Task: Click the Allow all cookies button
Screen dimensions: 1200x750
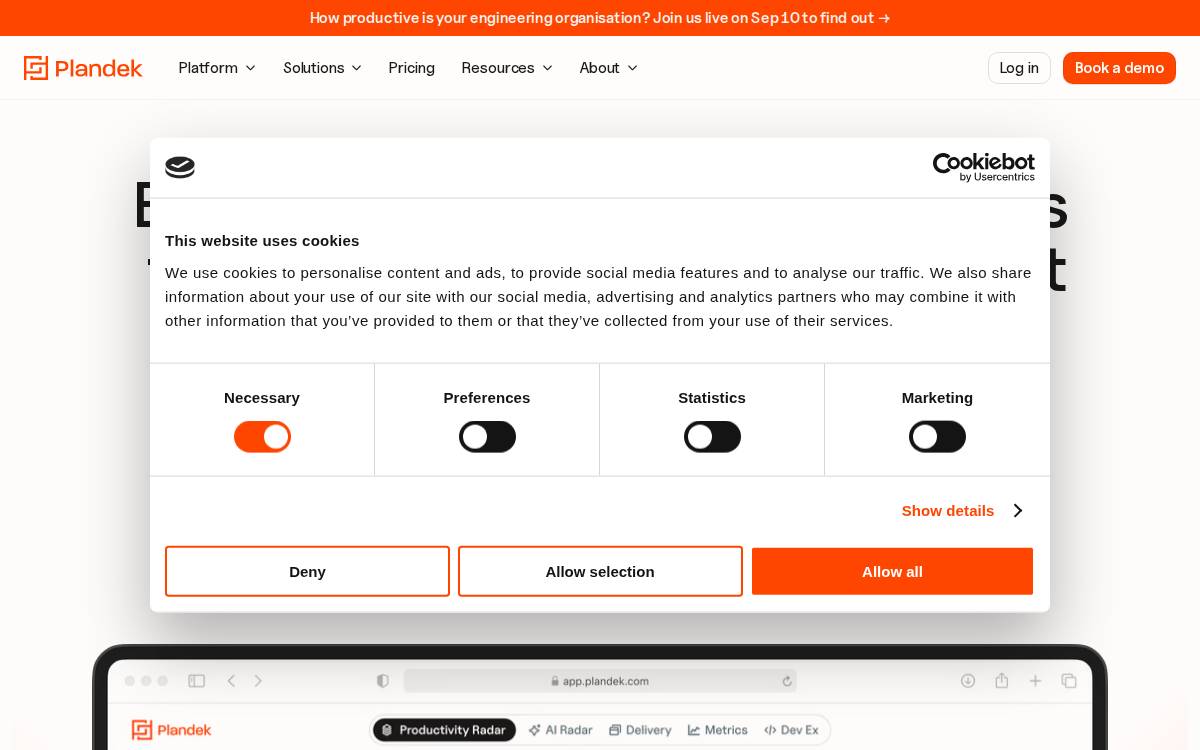Action: 892,572
